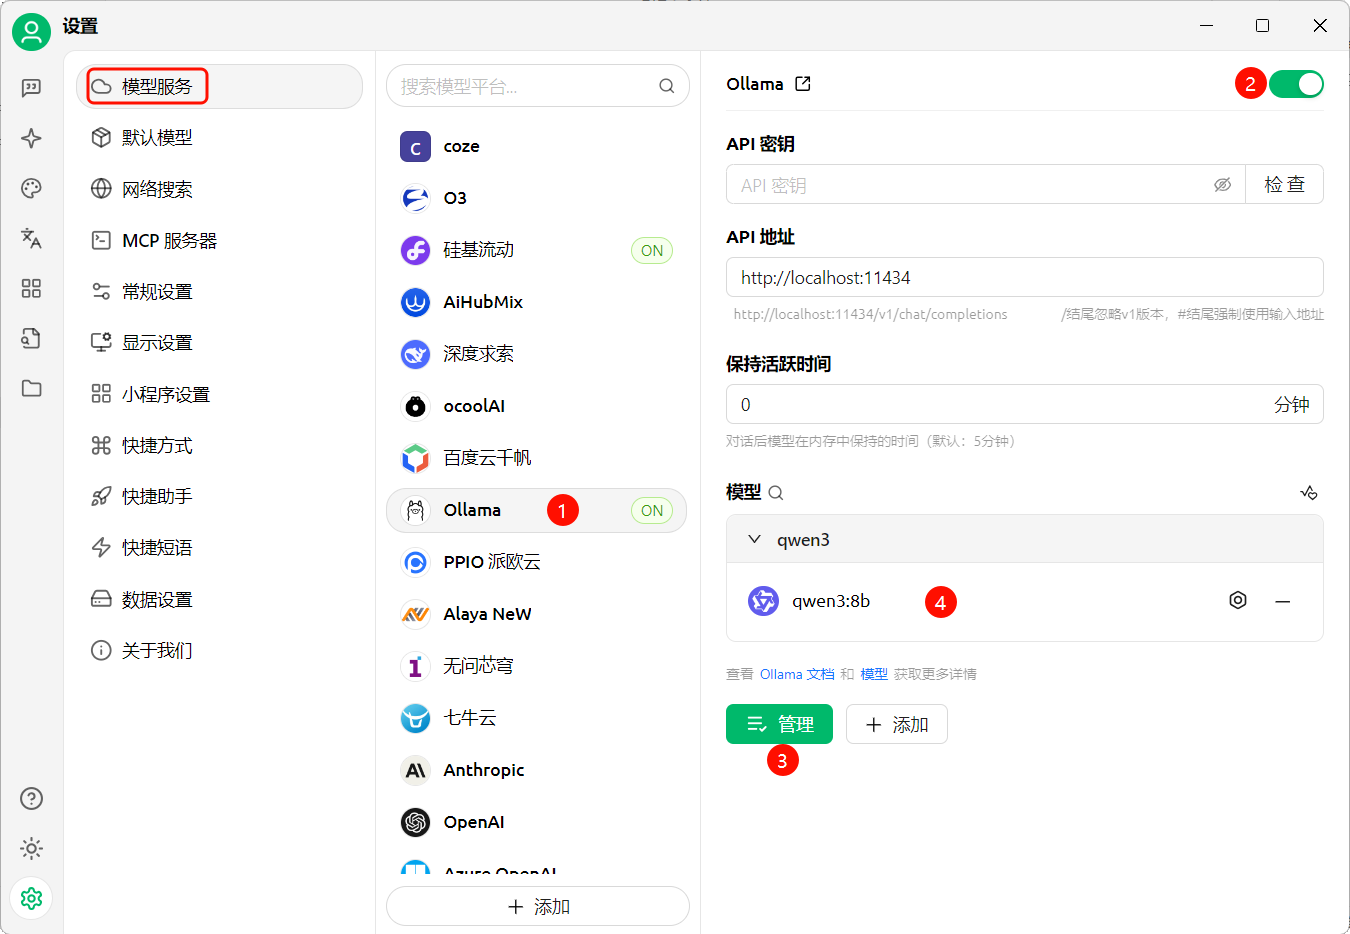Open 模型服务 settings section

click(x=219, y=86)
